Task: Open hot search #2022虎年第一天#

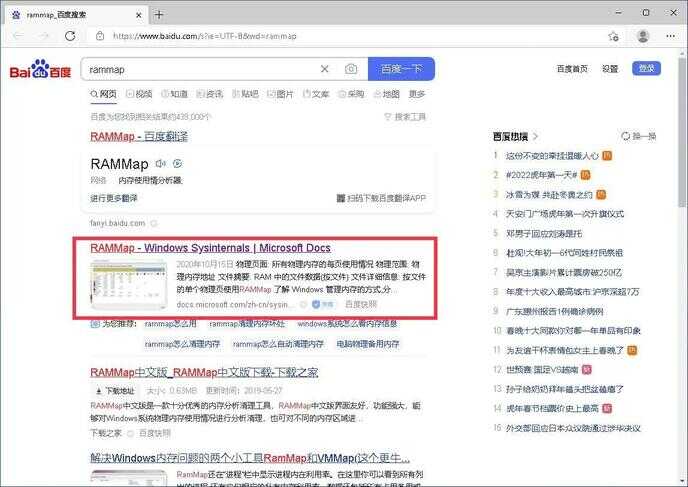Action: (541, 175)
